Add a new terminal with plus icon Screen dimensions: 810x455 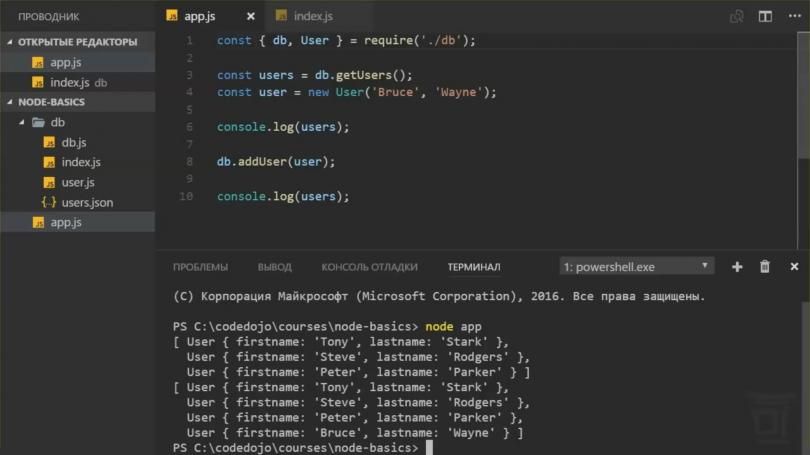737,266
